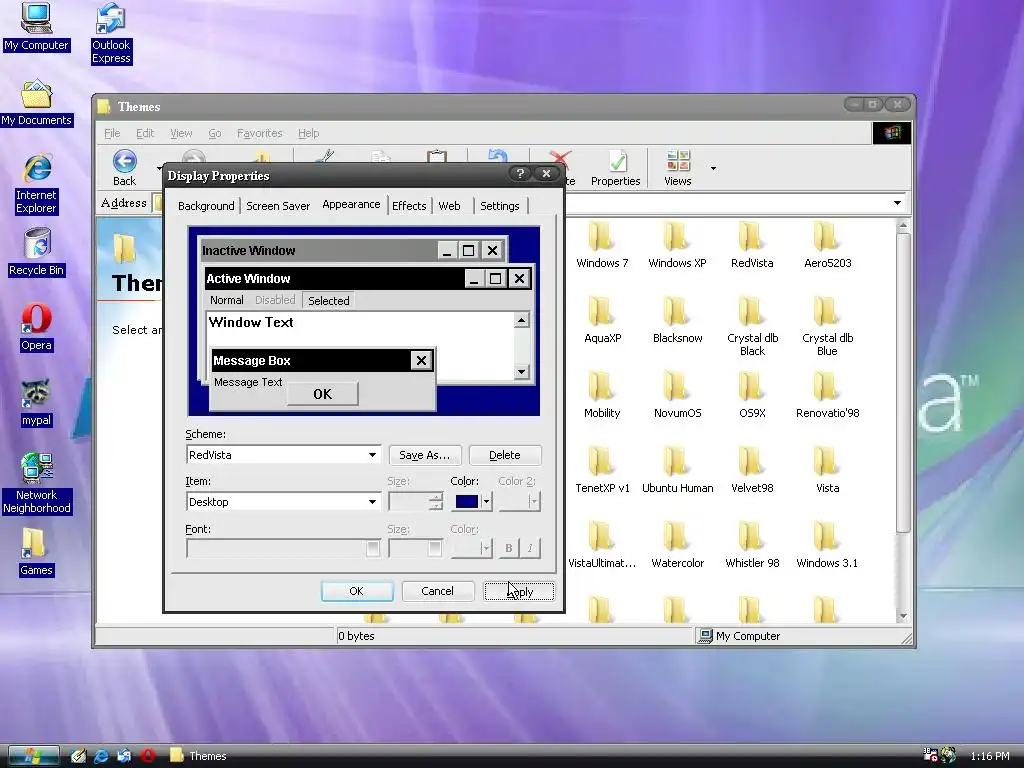The image size is (1024, 768).
Task: Select the Renovatio'98 theme folder
Action: (x=827, y=395)
